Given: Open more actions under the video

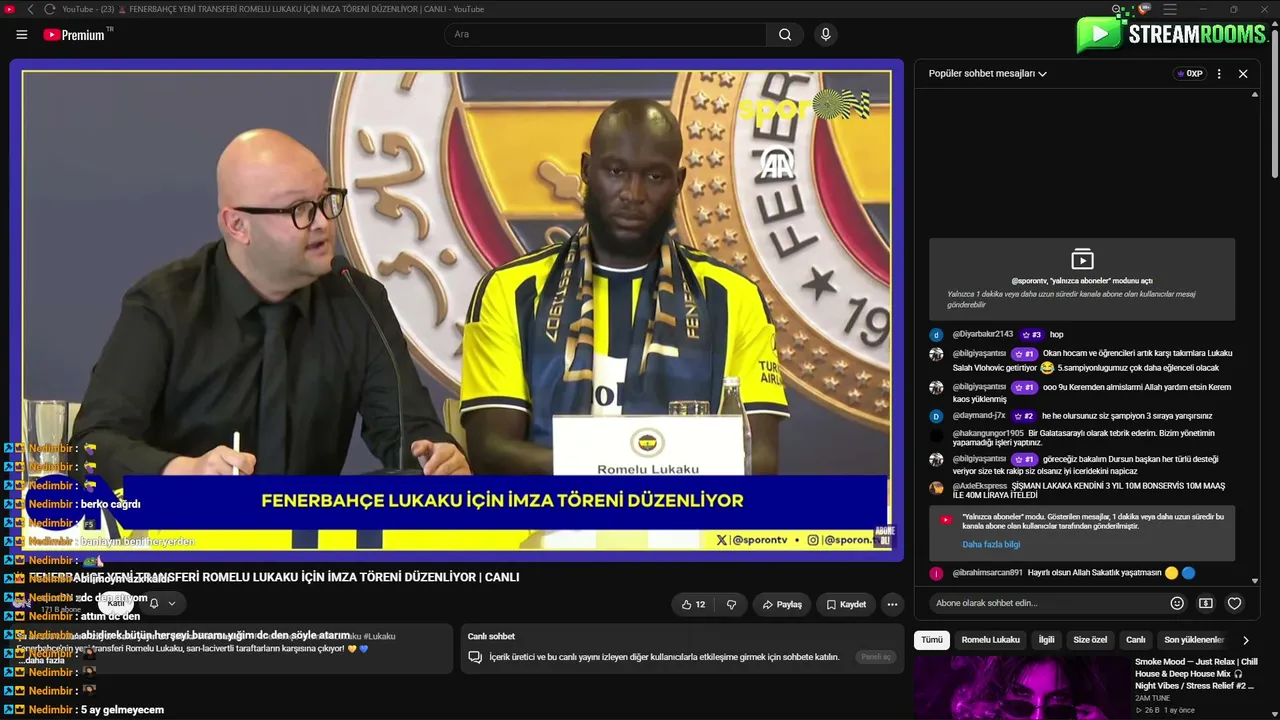Looking at the screenshot, I should (892, 604).
